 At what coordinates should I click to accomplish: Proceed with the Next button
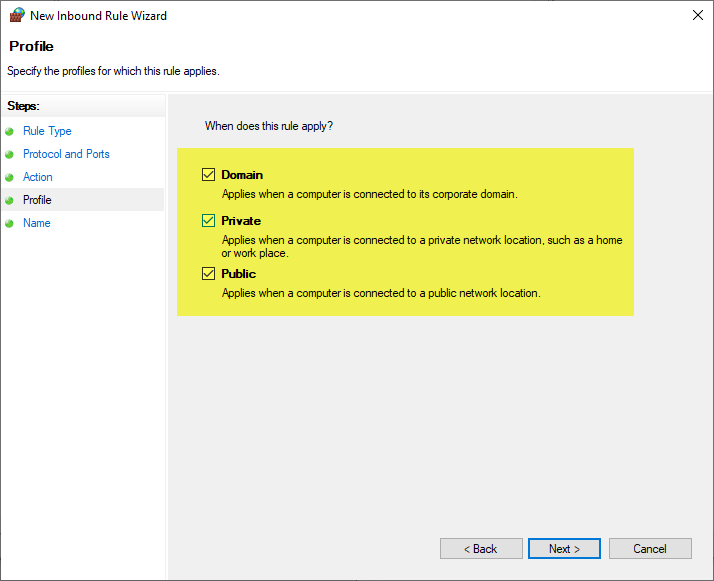(x=564, y=549)
